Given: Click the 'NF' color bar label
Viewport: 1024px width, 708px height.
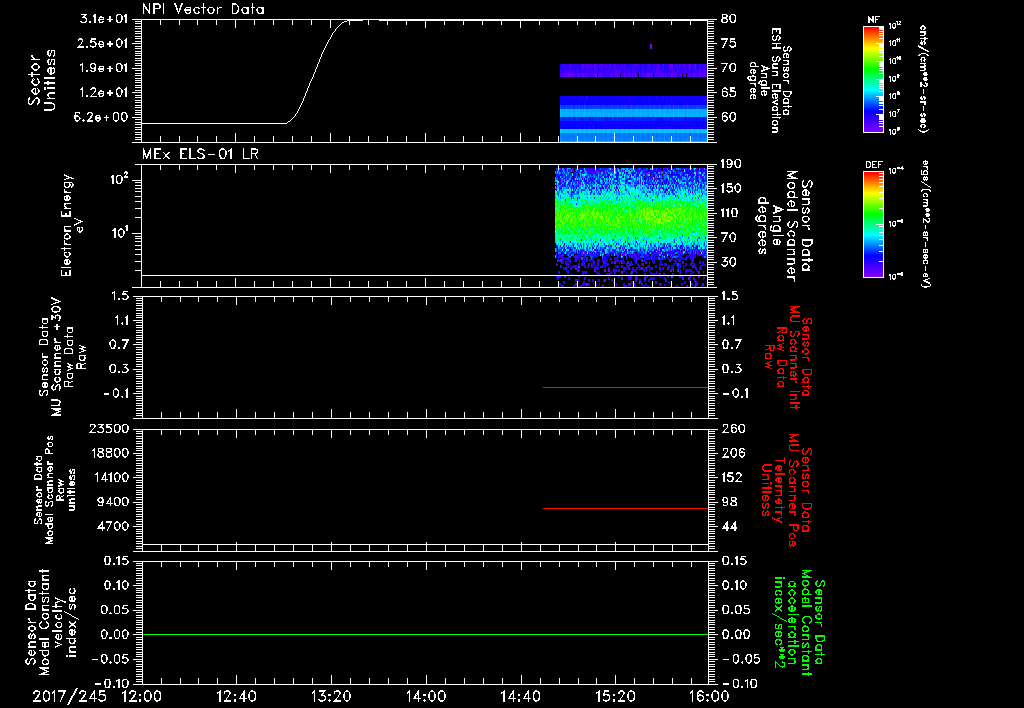Looking at the screenshot, I should click(873, 20).
